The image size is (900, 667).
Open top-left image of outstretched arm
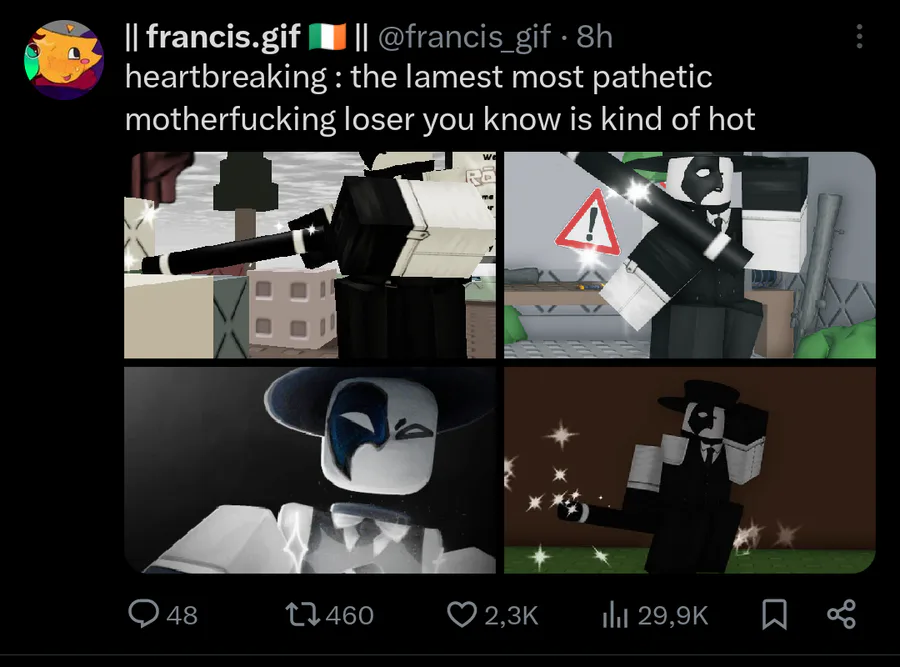[x=310, y=255]
